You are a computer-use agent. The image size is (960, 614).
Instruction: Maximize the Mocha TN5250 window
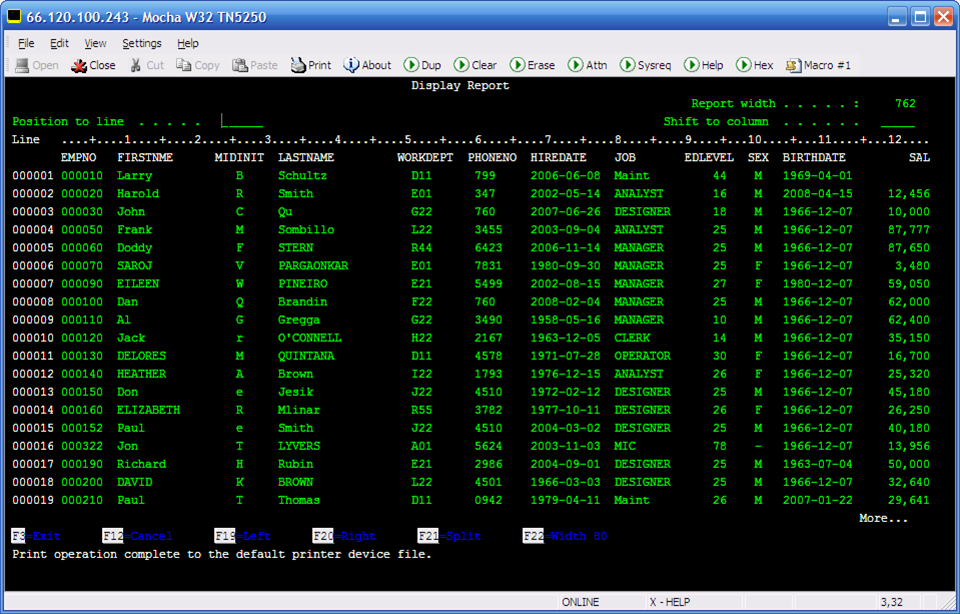[920, 17]
